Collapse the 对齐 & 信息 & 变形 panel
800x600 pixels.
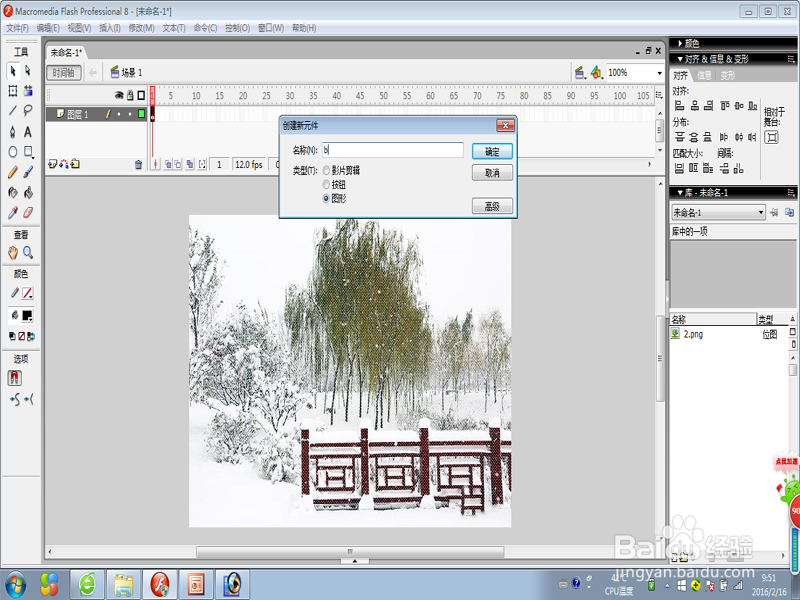(680, 59)
